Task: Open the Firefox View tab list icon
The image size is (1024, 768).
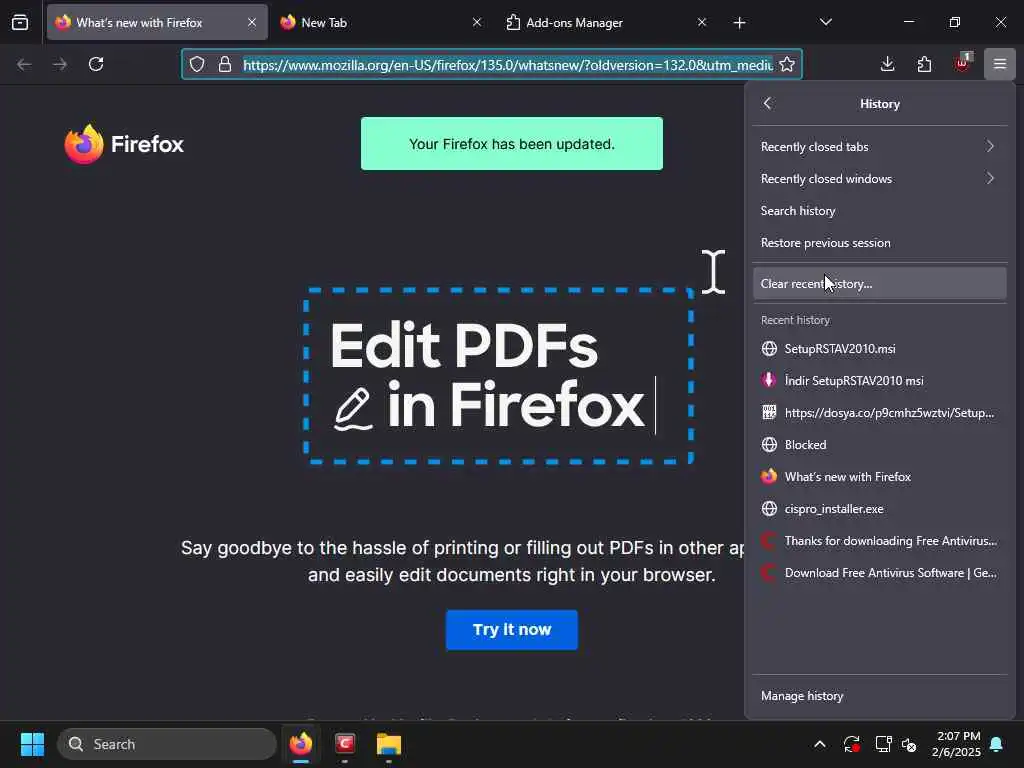Action: tap(20, 22)
